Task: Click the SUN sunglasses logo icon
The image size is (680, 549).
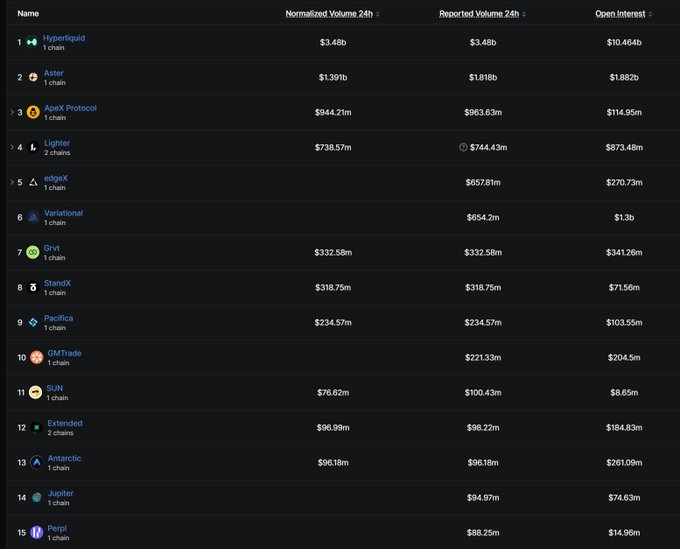Action: (x=36, y=392)
